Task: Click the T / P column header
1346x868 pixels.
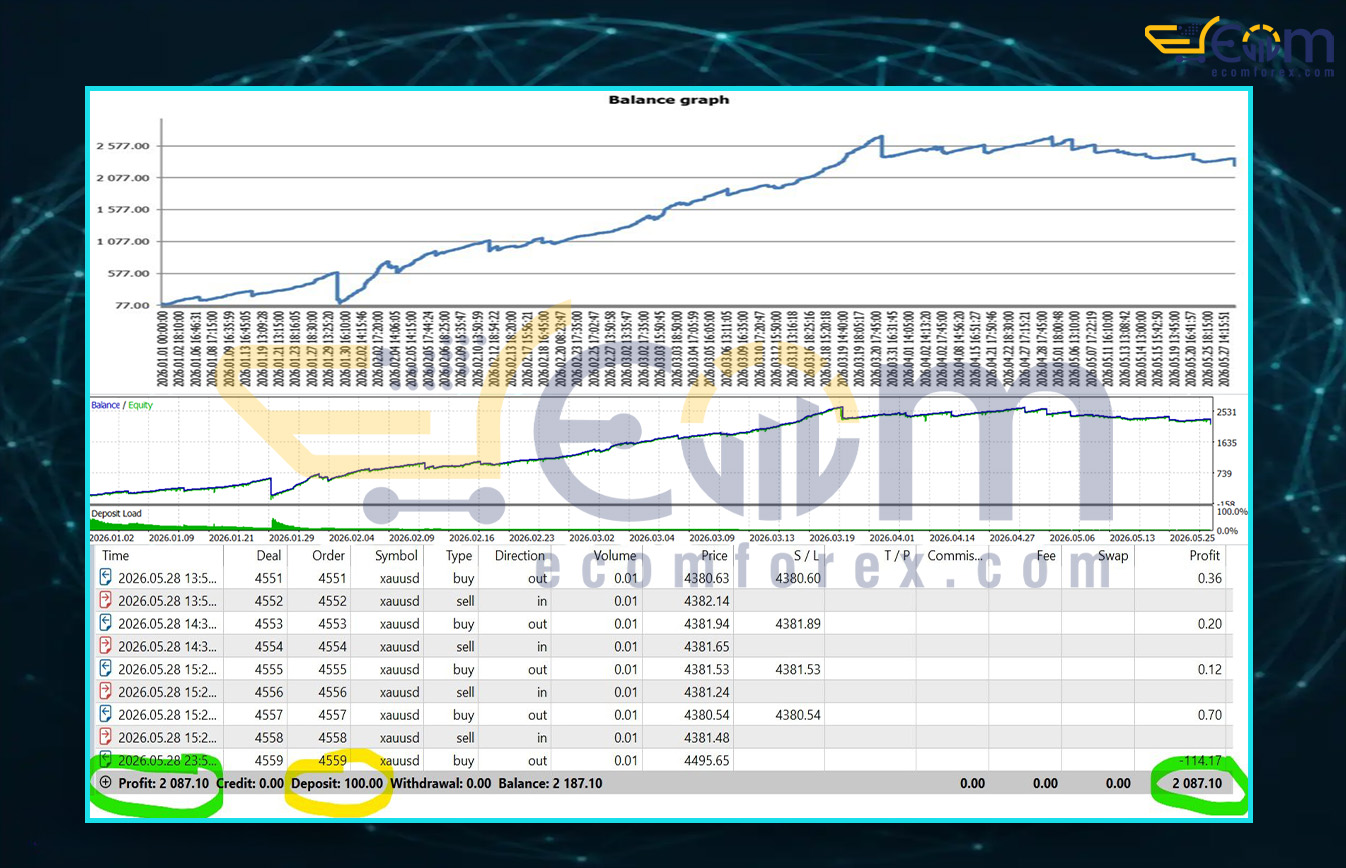Action: pyautogui.click(x=895, y=555)
